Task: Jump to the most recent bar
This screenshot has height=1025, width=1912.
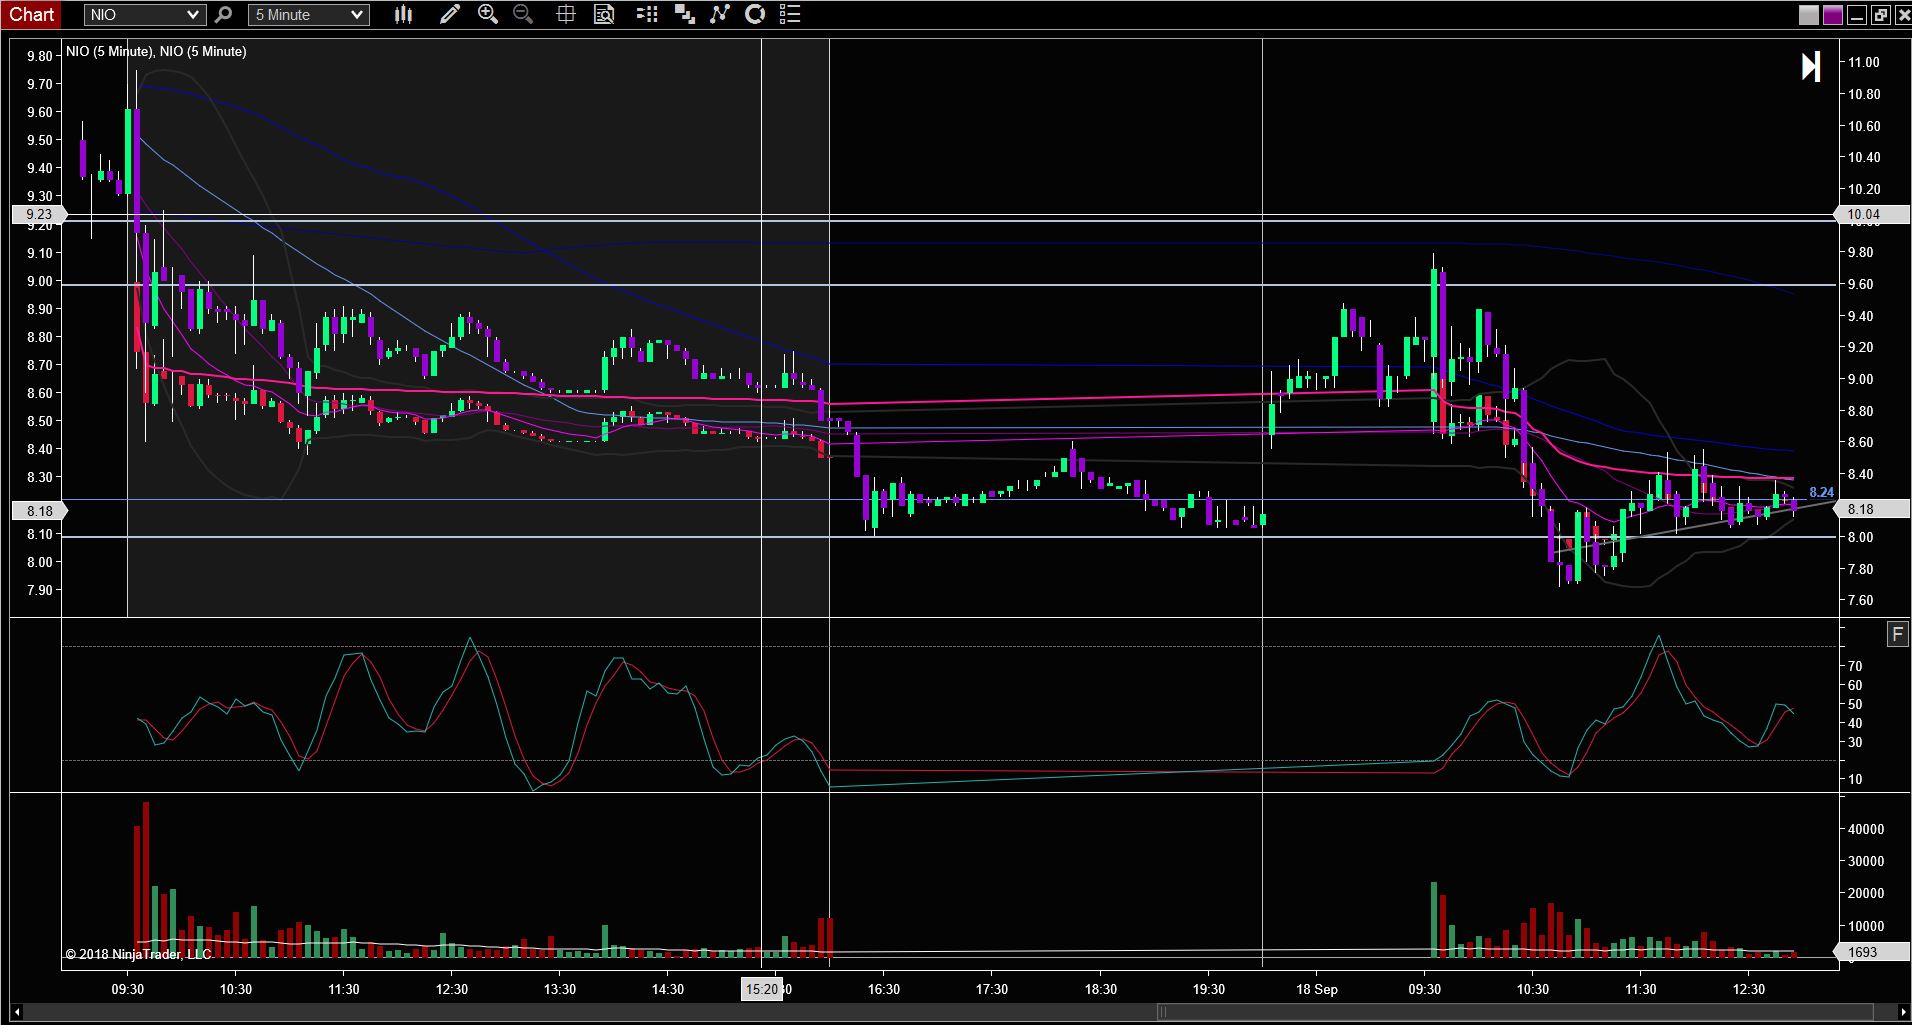Action: coord(1811,67)
